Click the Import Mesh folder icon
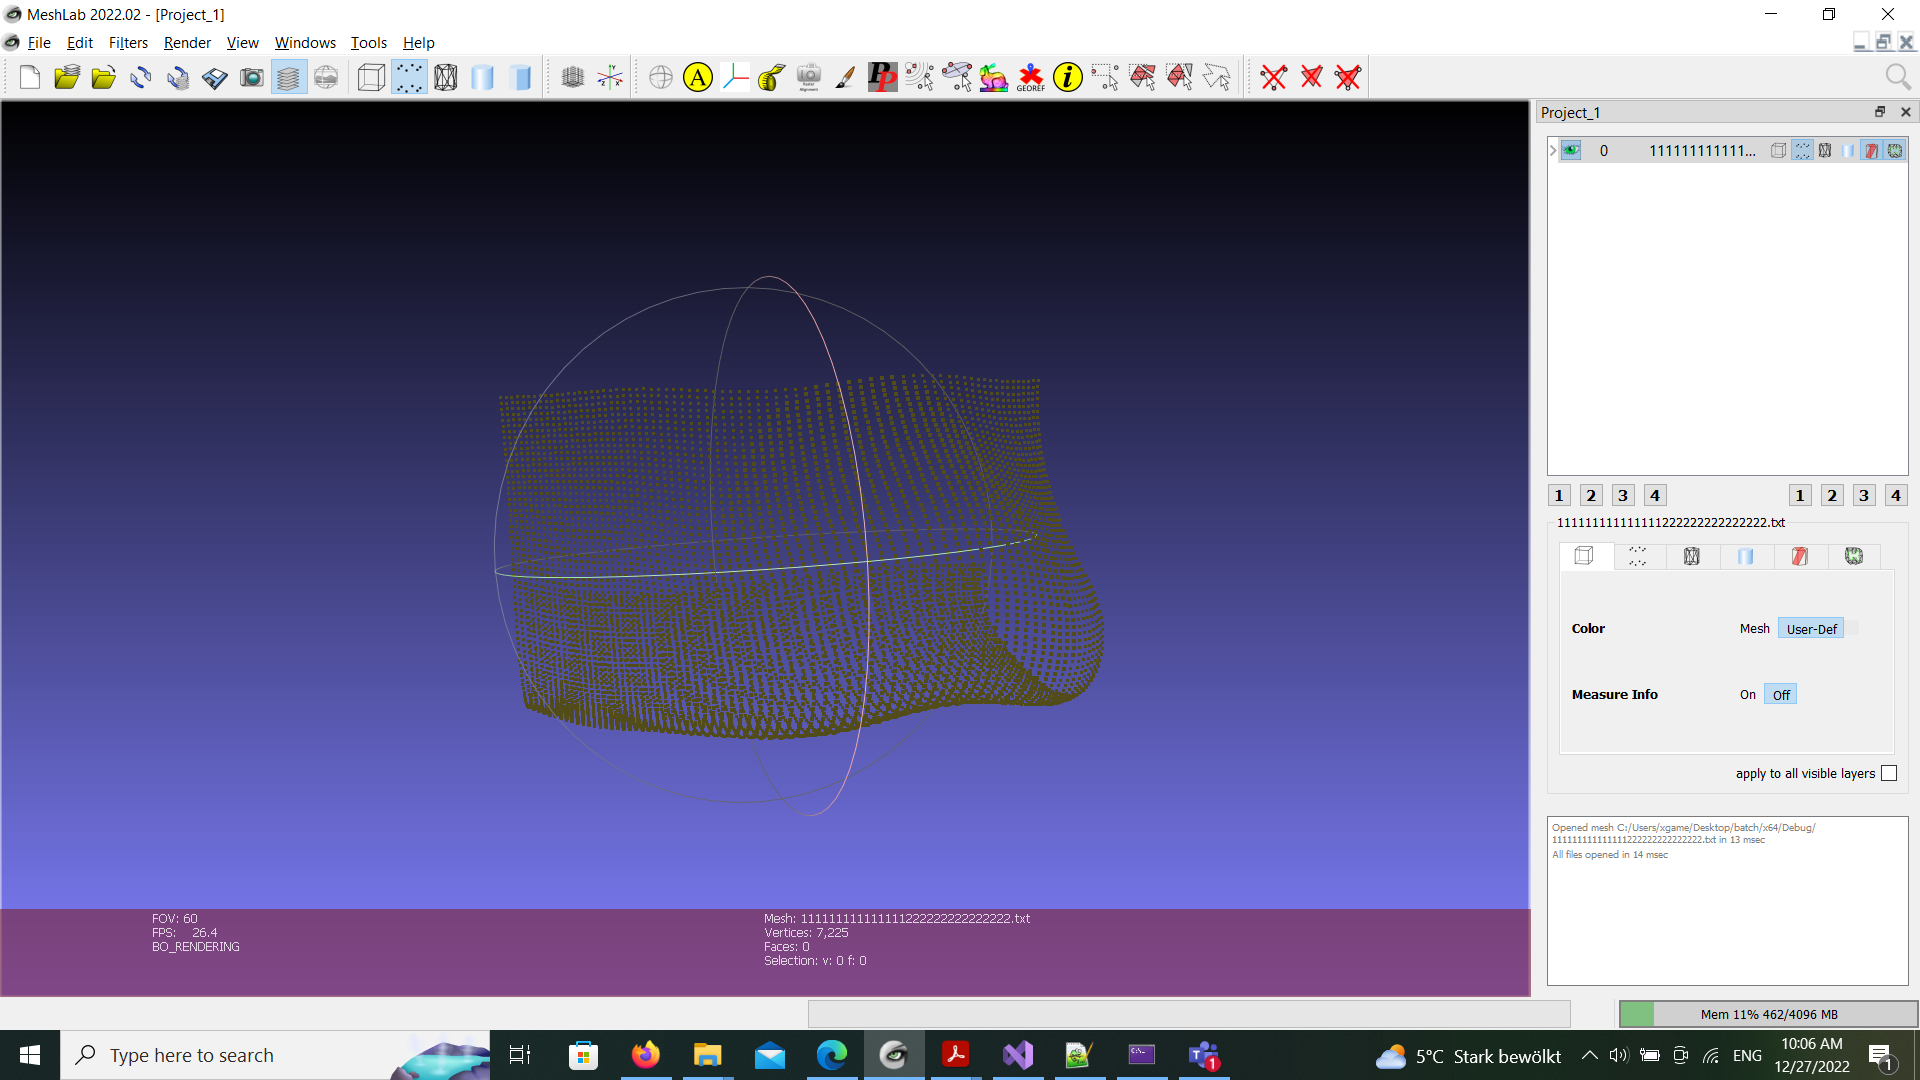 click(x=104, y=77)
